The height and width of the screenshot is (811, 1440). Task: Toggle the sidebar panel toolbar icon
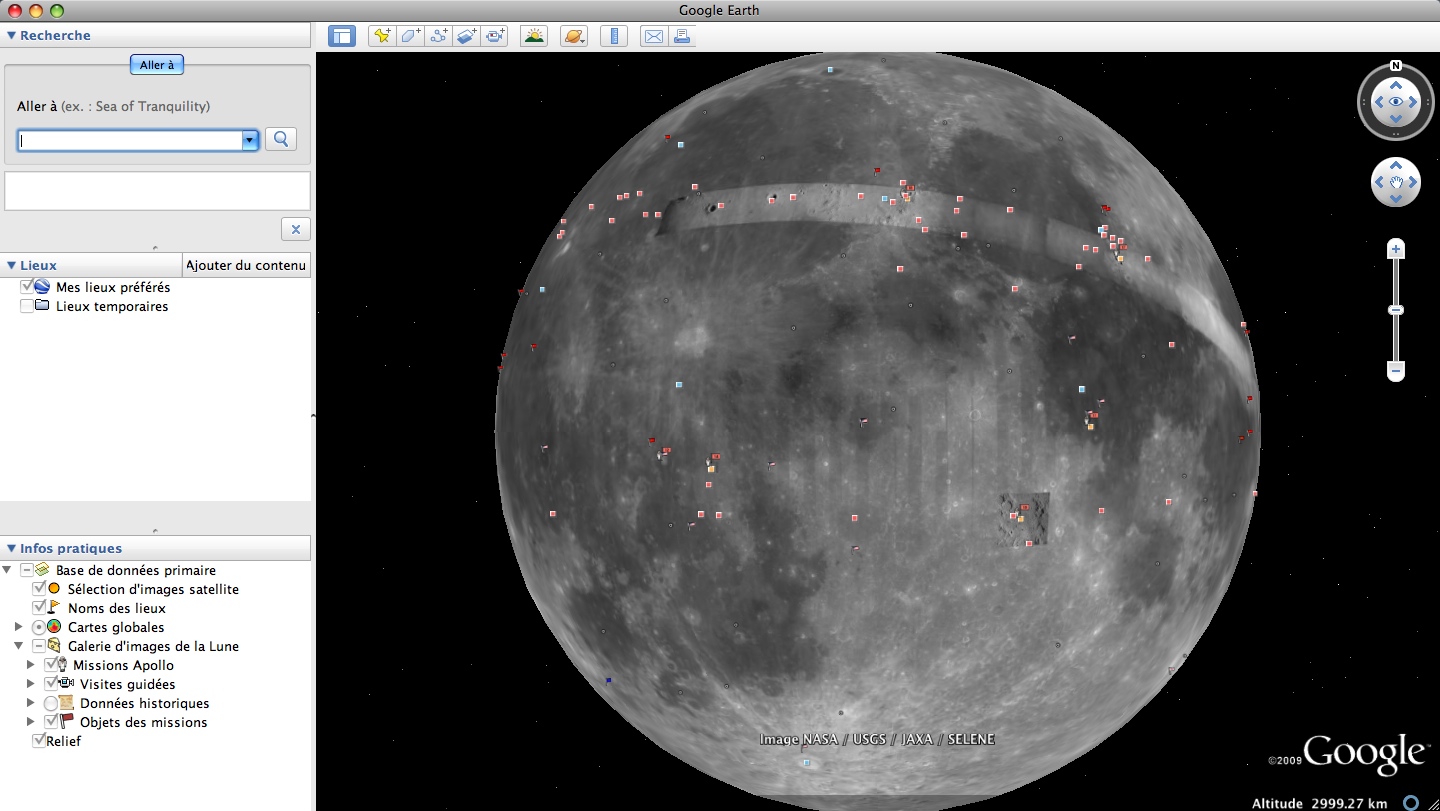[x=342, y=36]
